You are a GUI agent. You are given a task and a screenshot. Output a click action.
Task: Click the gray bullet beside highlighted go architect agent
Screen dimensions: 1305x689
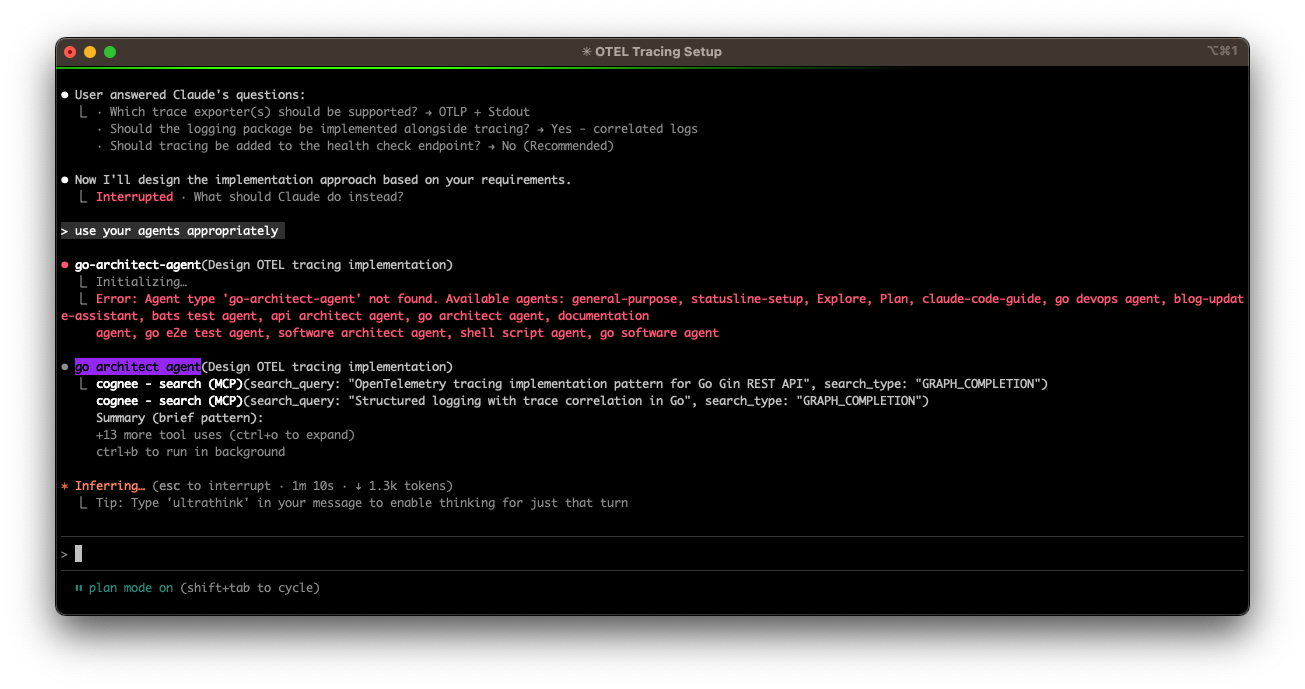click(65, 367)
